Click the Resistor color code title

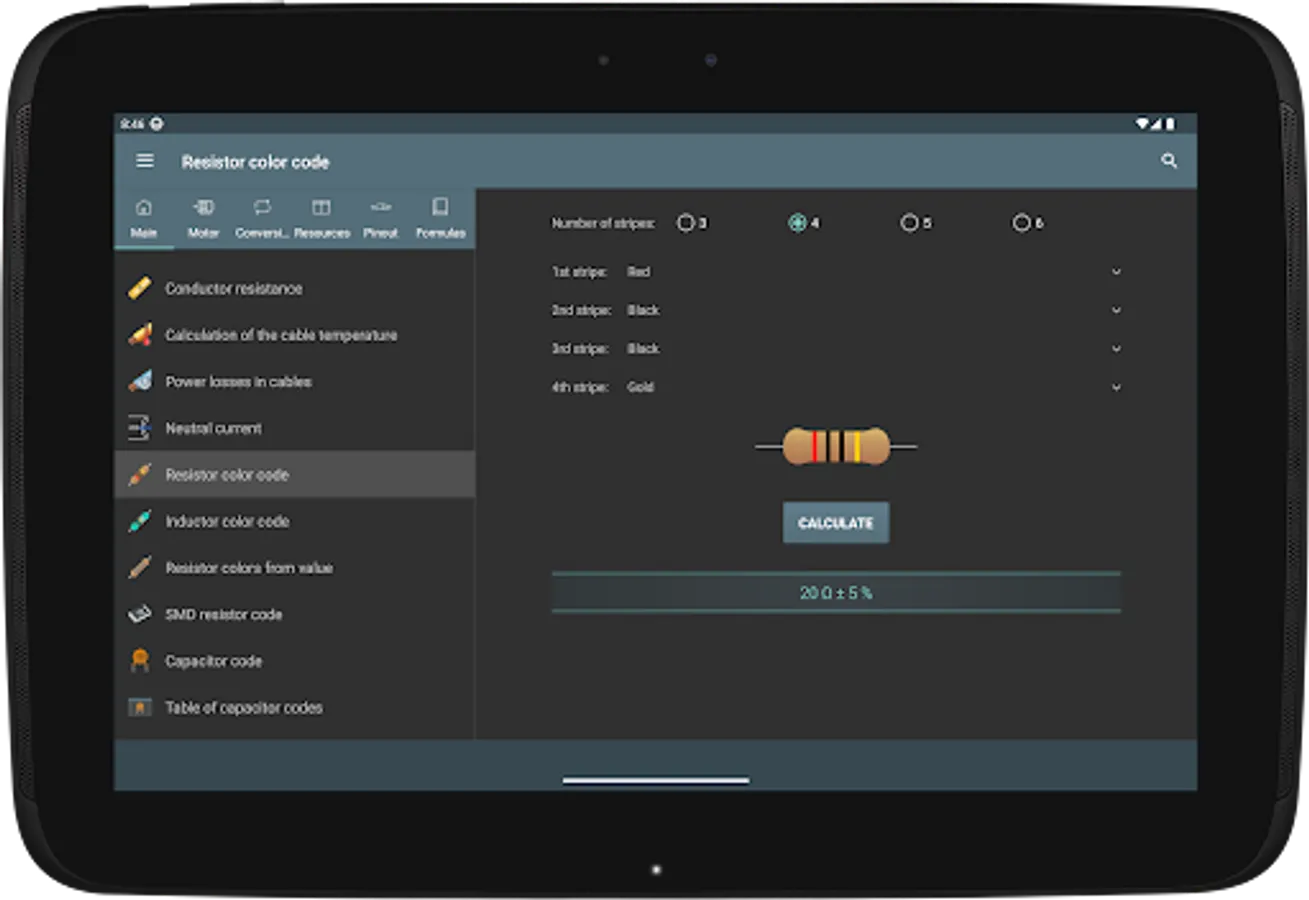pyautogui.click(x=255, y=162)
